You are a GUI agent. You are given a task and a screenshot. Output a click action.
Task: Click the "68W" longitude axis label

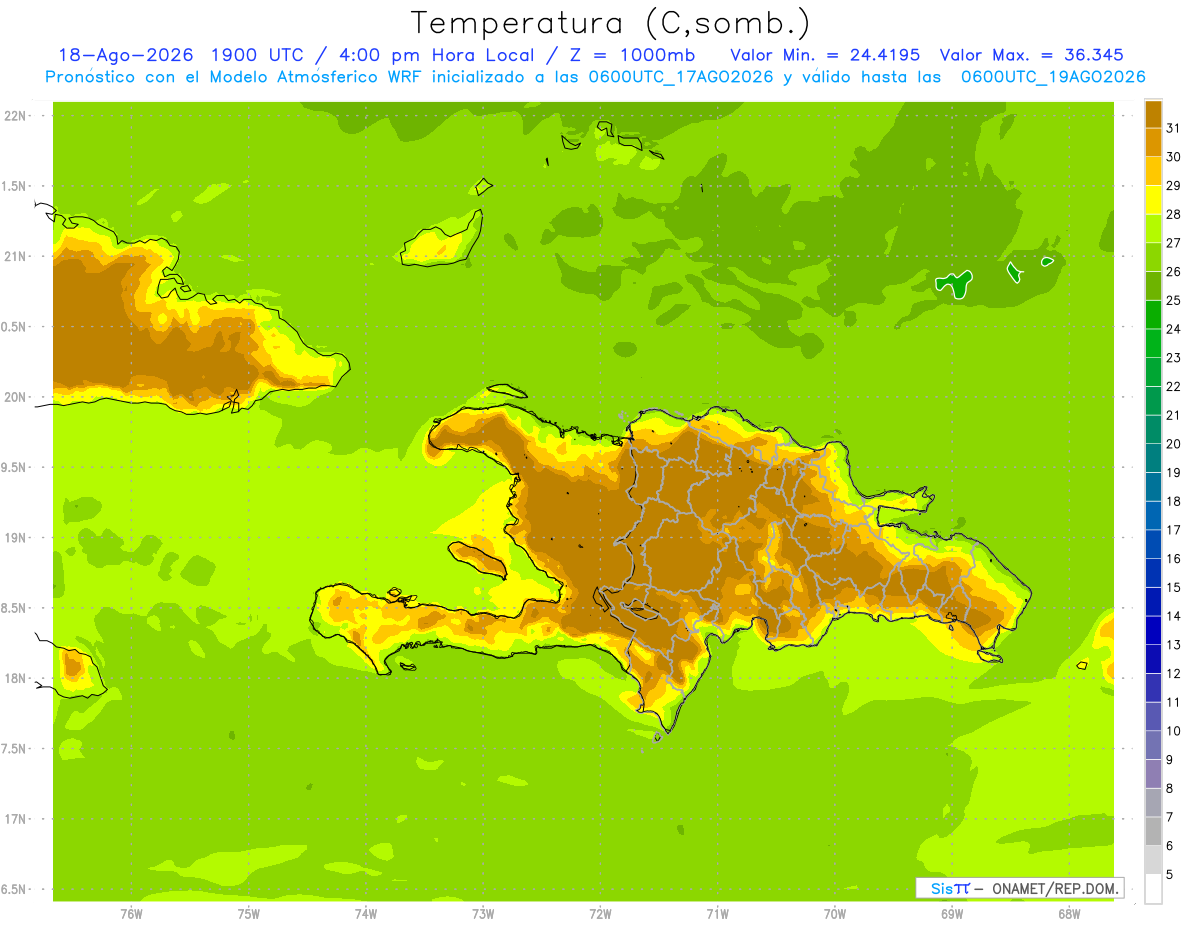tap(1069, 914)
